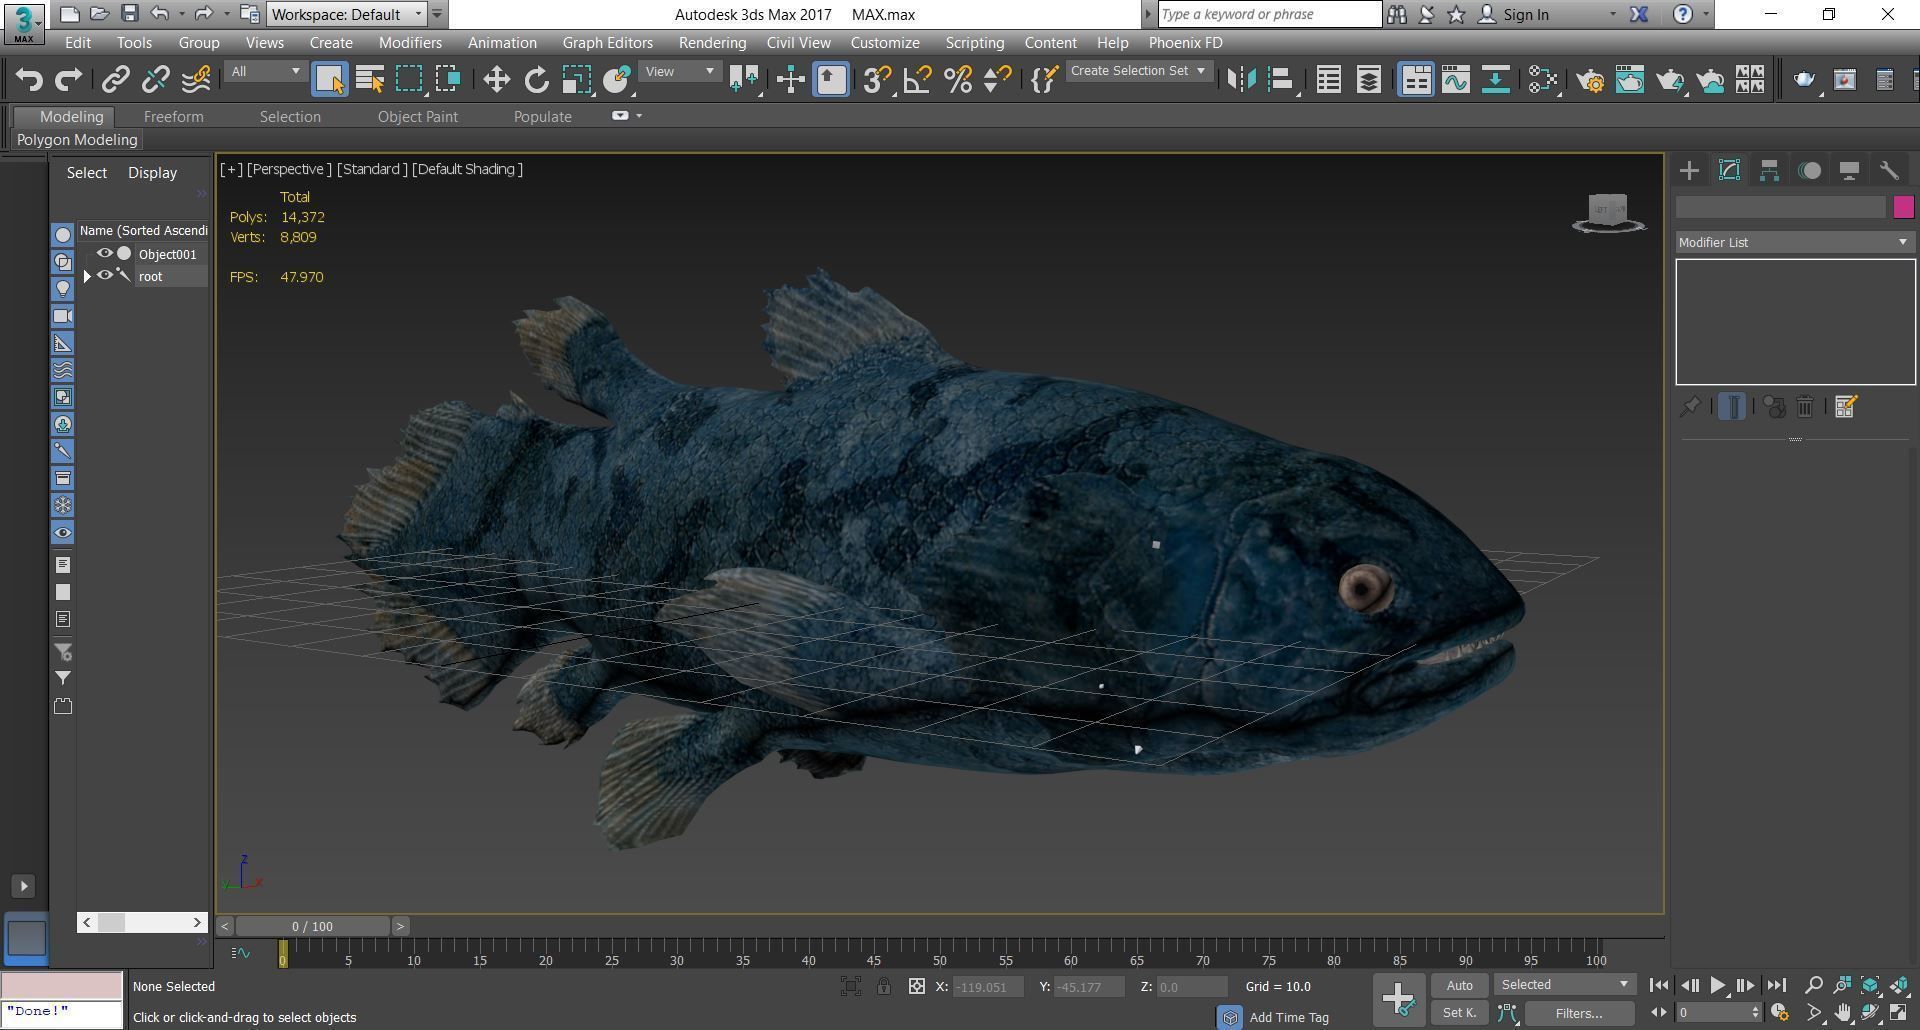
Task: Toggle Angle Snap
Action: 917,79
